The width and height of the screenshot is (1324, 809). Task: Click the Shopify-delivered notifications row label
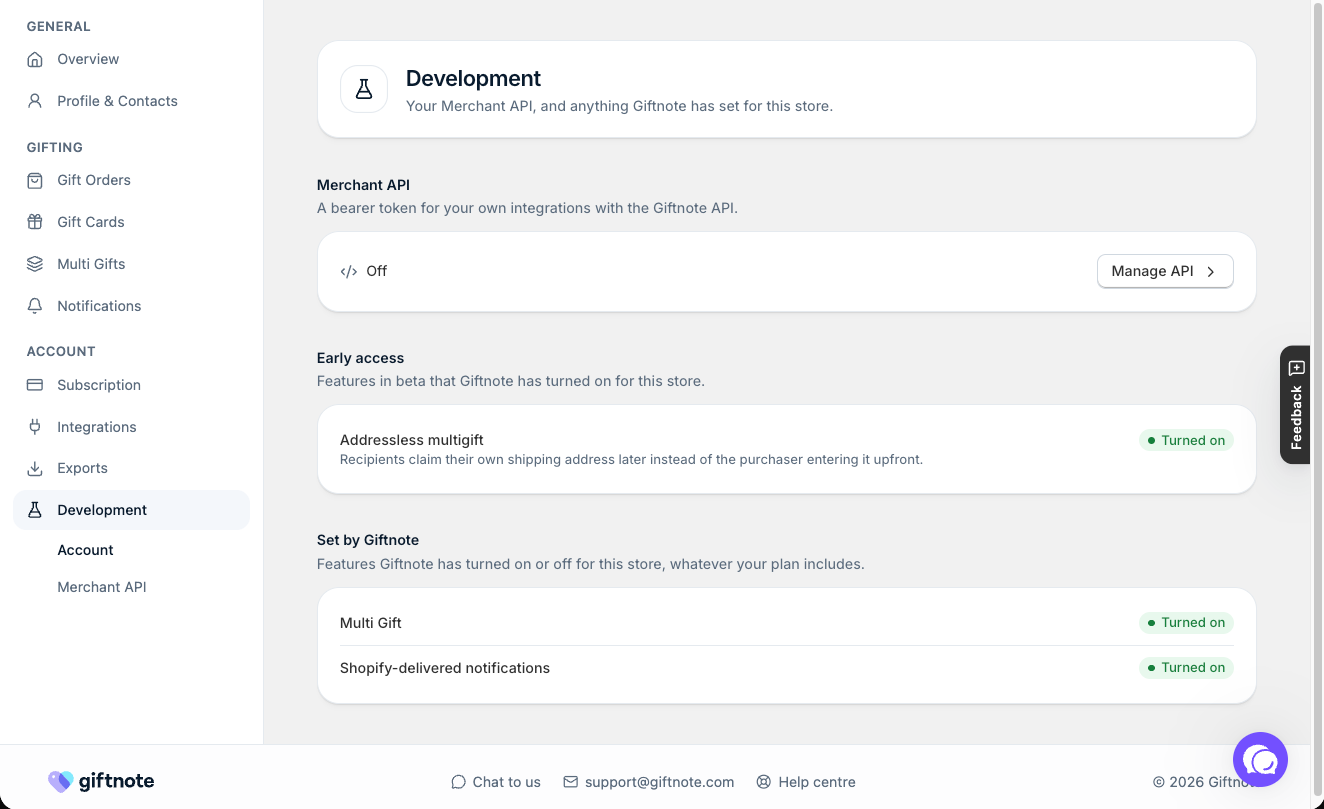click(445, 668)
